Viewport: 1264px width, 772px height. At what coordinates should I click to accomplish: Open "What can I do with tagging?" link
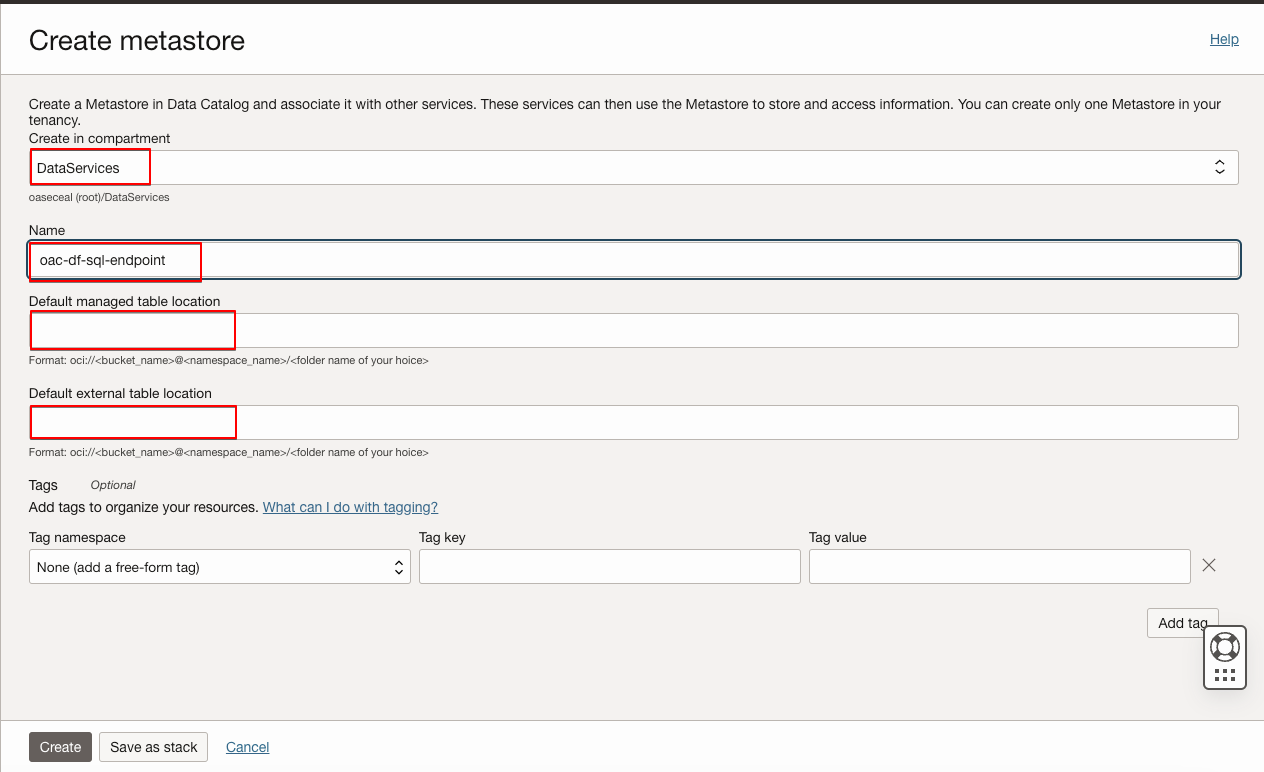coord(350,507)
